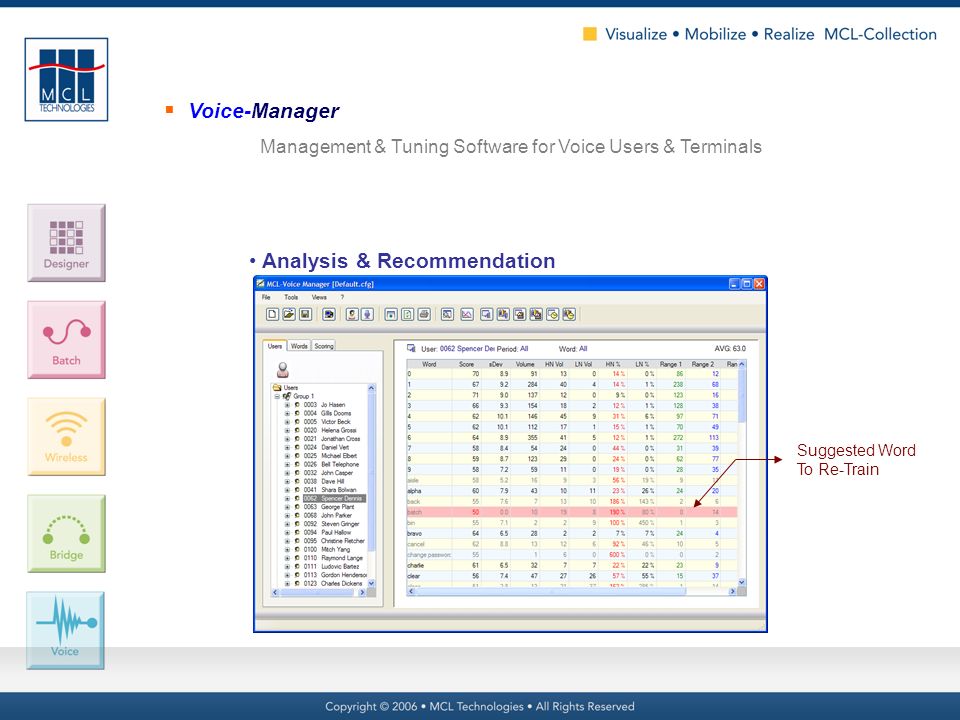Click the user portrait toolbar icon
This screenshot has height=720, width=960.
(351, 315)
